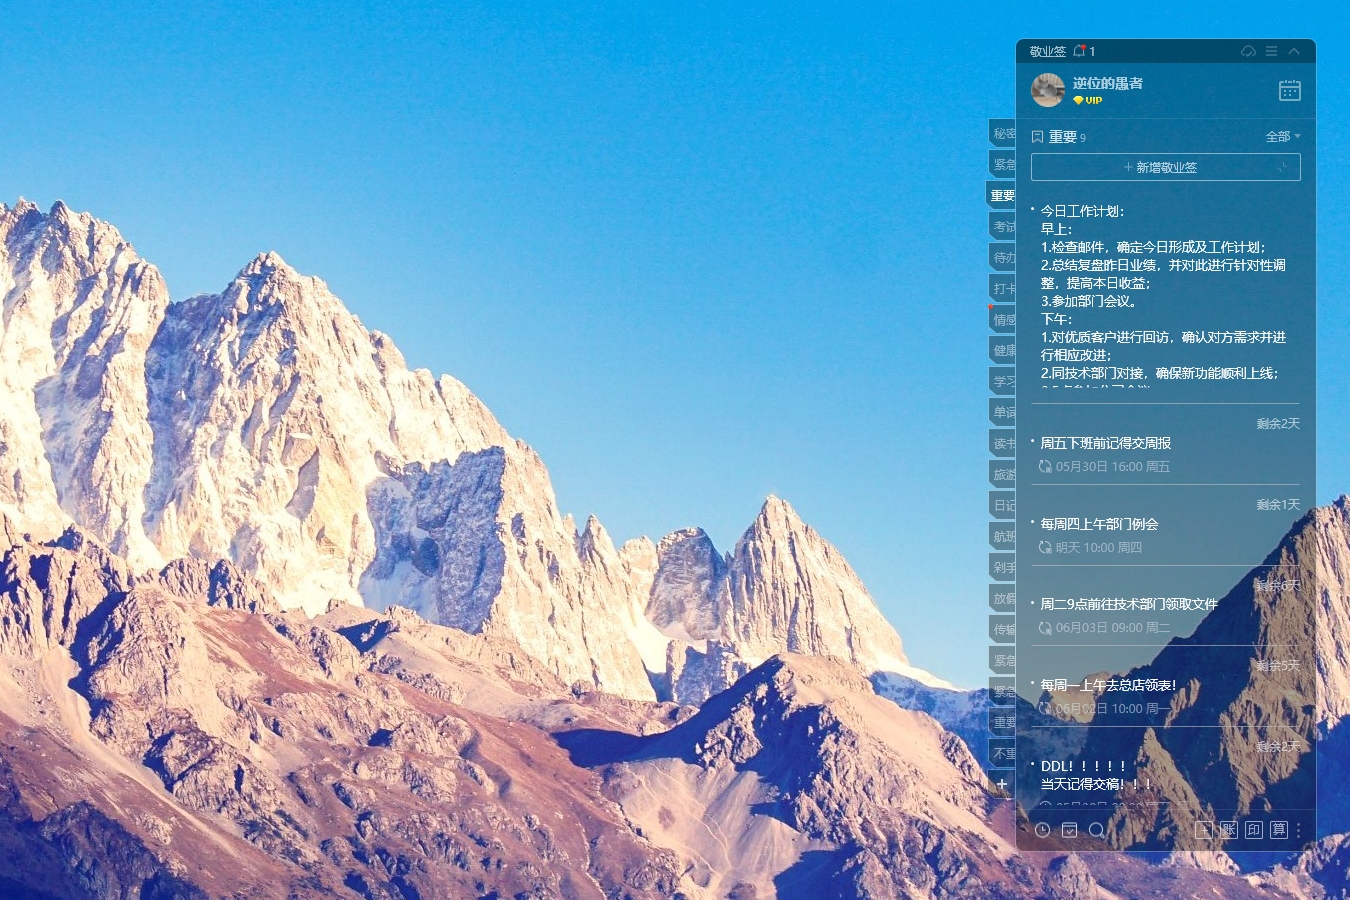Screen dimensions: 1350x900
Task: Open the notification bell in title bar
Action: (x=1079, y=51)
